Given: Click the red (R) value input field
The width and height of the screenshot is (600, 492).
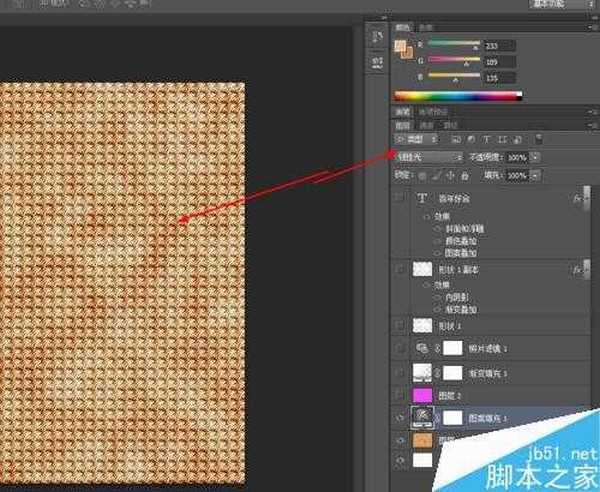Looking at the screenshot, I should (x=500, y=45).
